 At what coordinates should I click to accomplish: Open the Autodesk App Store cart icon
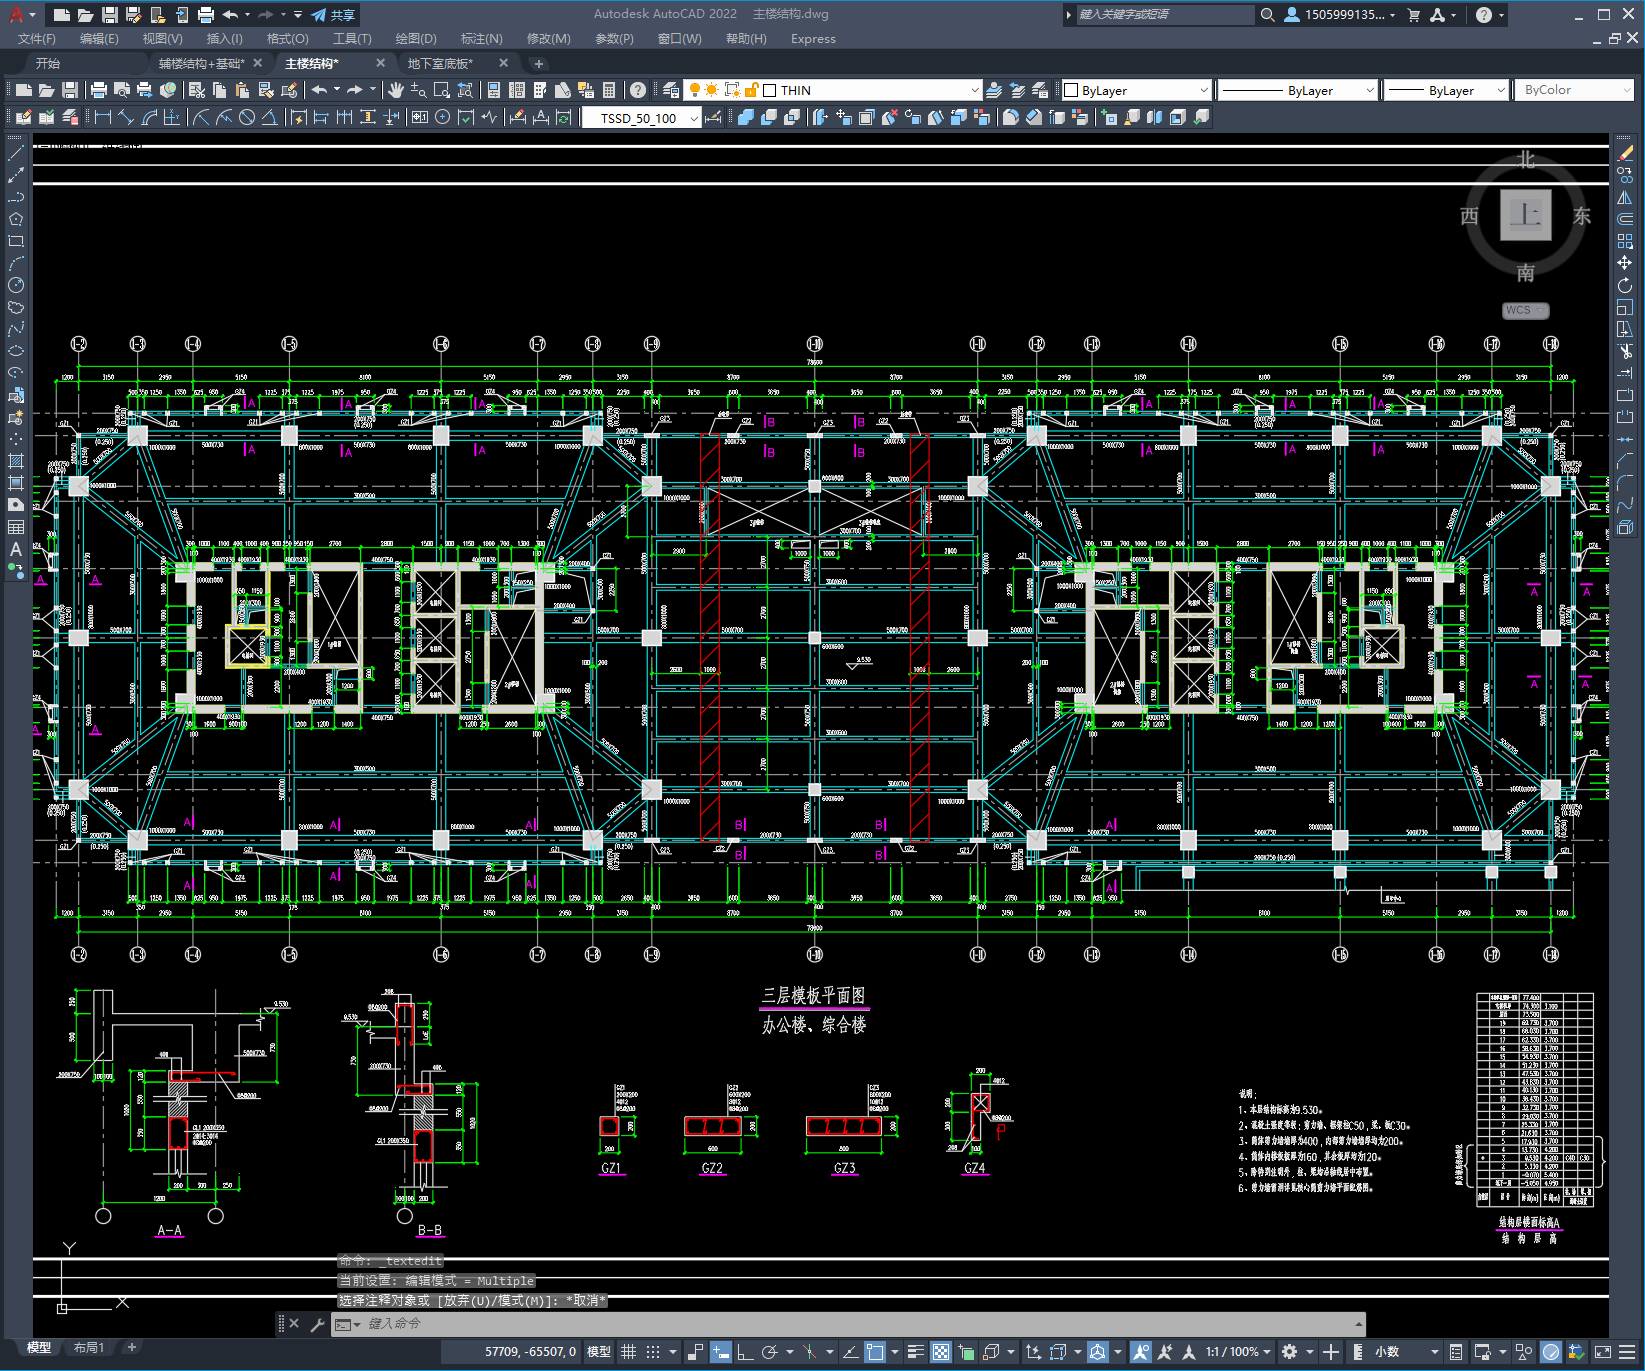tap(1413, 15)
